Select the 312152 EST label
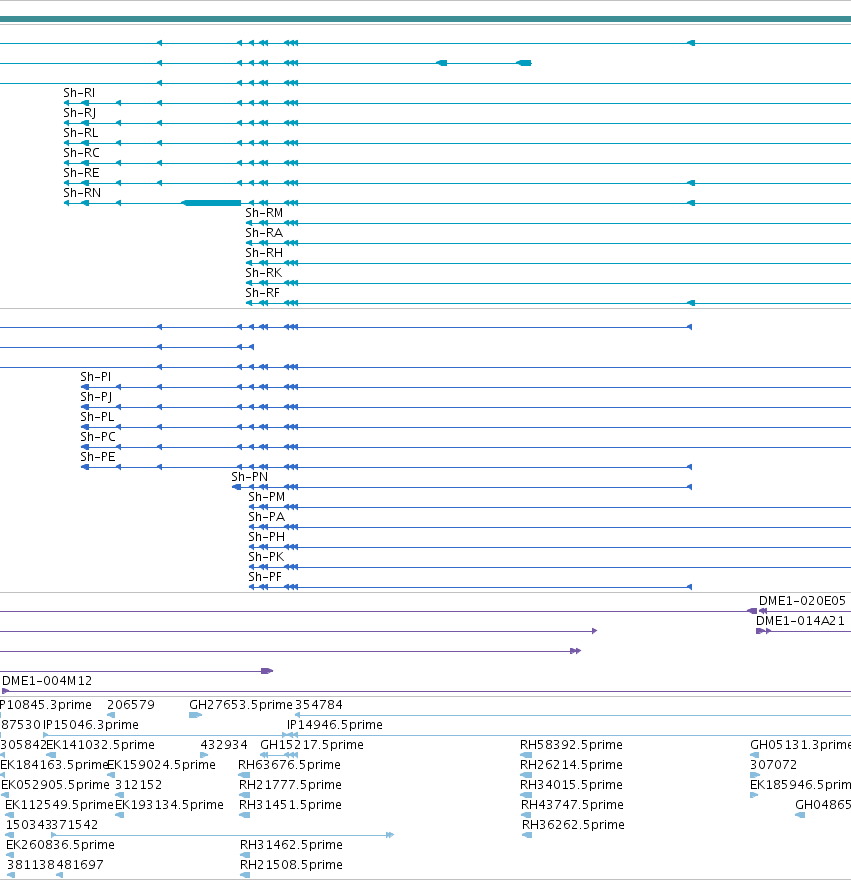The width and height of the screenshot is (851, 880). click(x=139, y=785)
